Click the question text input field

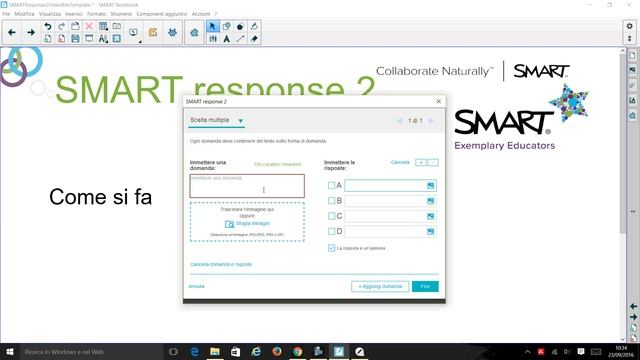pyautogui.click(x=247, y=186)
